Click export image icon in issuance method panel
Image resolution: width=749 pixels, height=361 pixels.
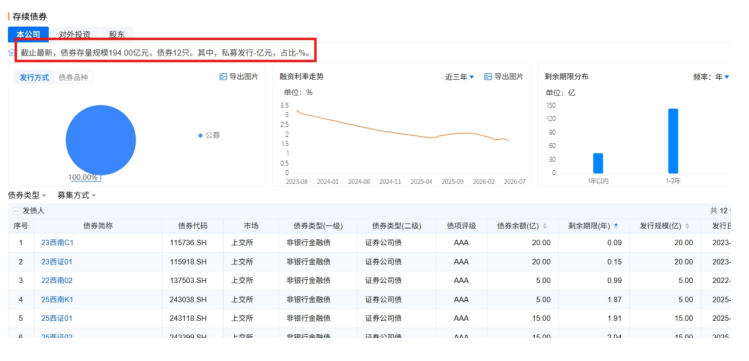tap(223, 77)
